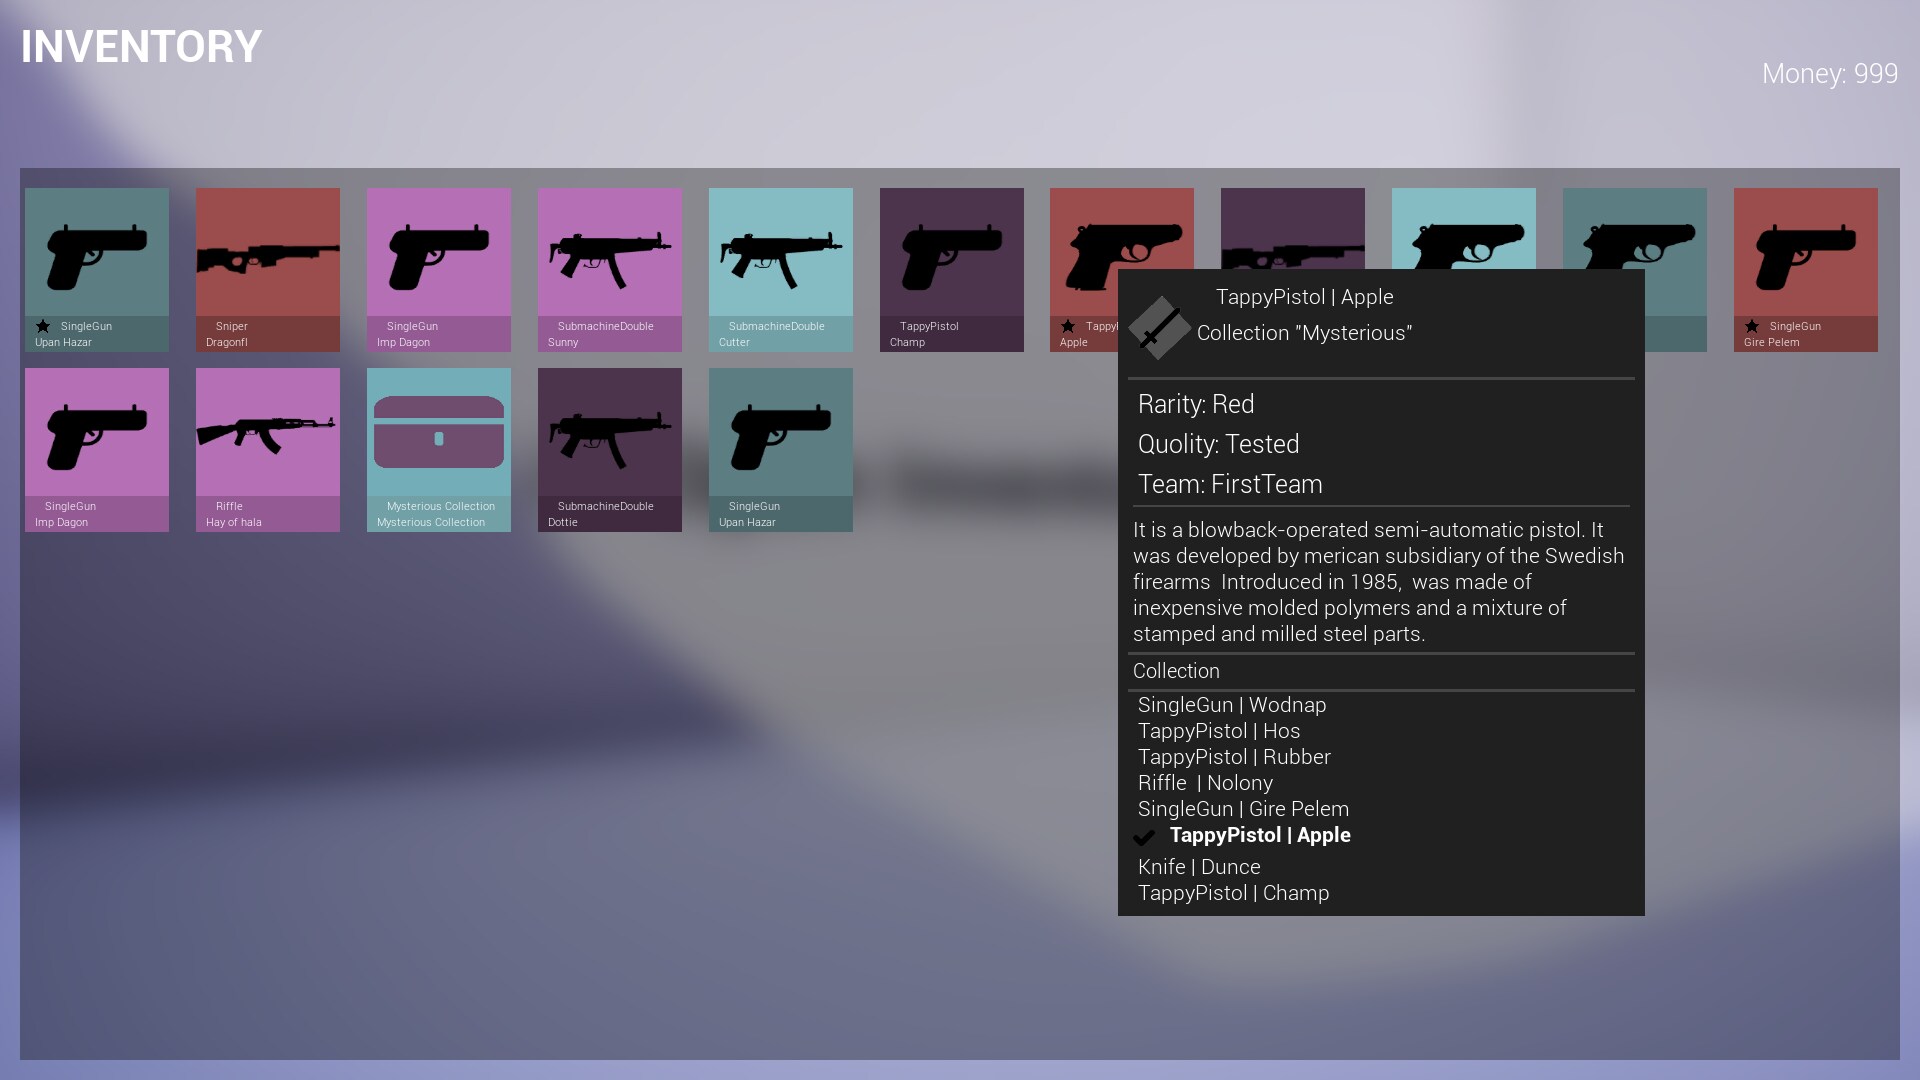The height and width of the screenshot is (1080, 1920).
Task: Select the Sniper Dragonfl rifle icon
Action: tap(267, 255)
